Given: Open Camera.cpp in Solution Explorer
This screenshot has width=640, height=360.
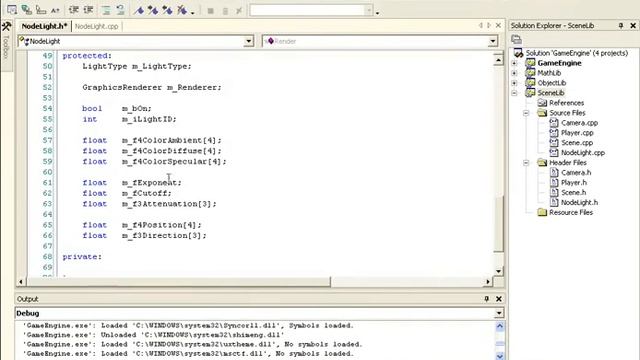Looking at the screenshot, I should (x=579, y=123).
